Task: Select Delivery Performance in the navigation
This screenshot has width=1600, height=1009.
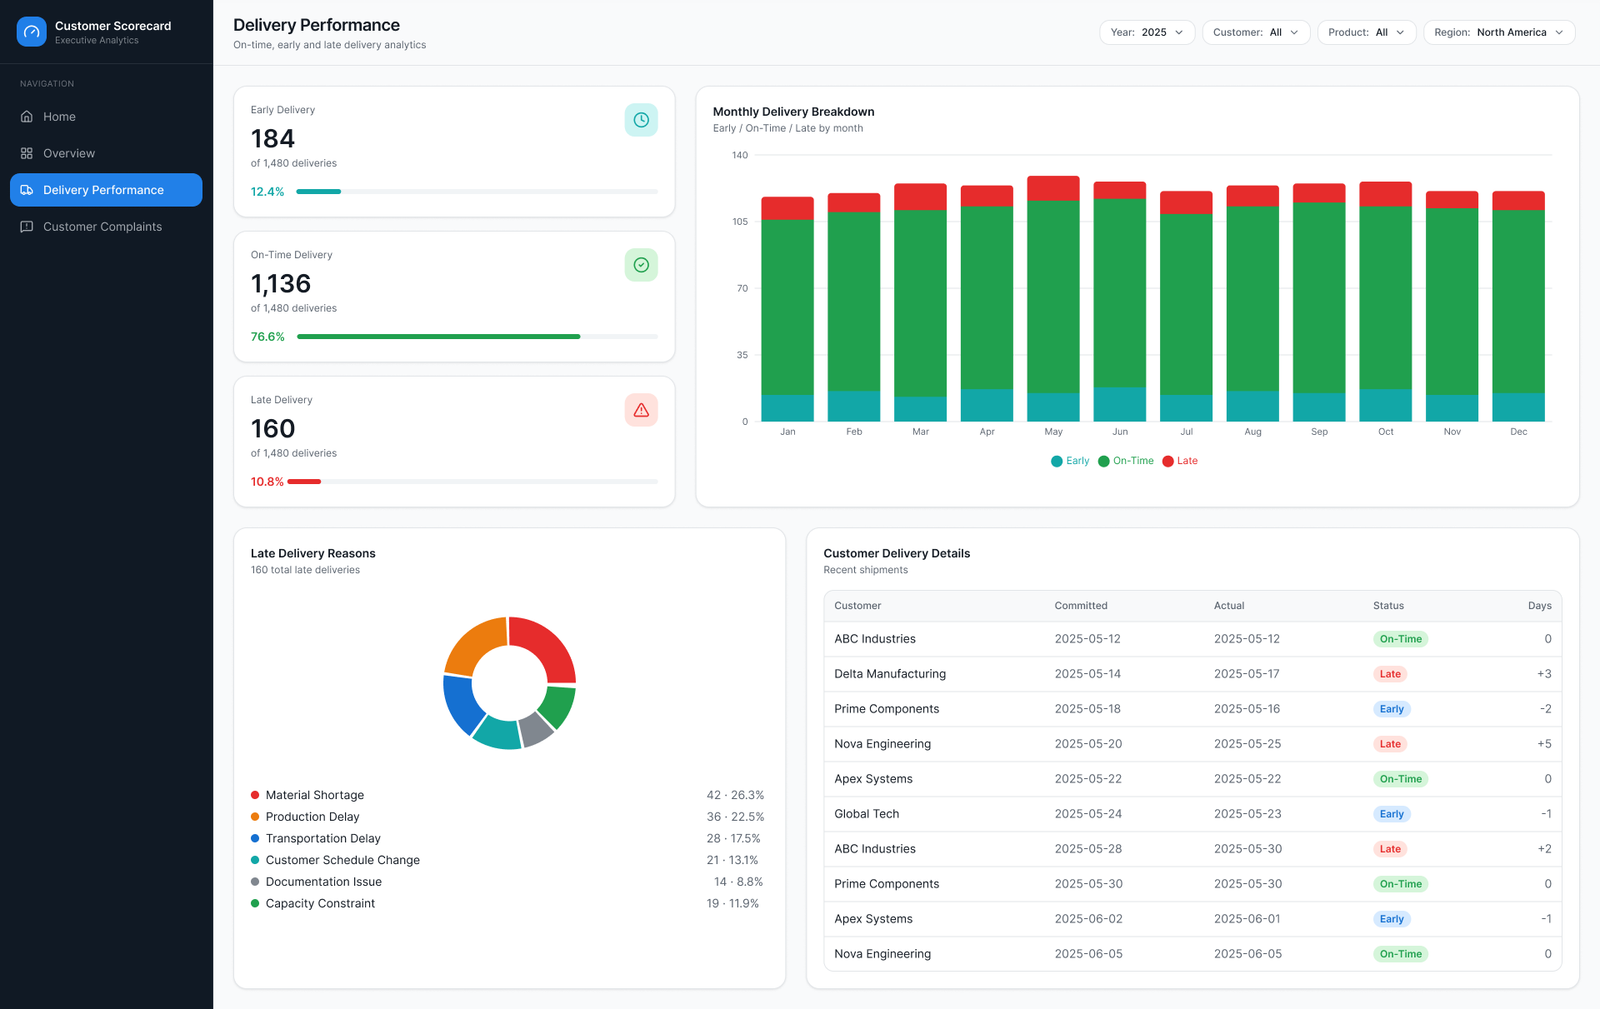Action: (106, 190)
